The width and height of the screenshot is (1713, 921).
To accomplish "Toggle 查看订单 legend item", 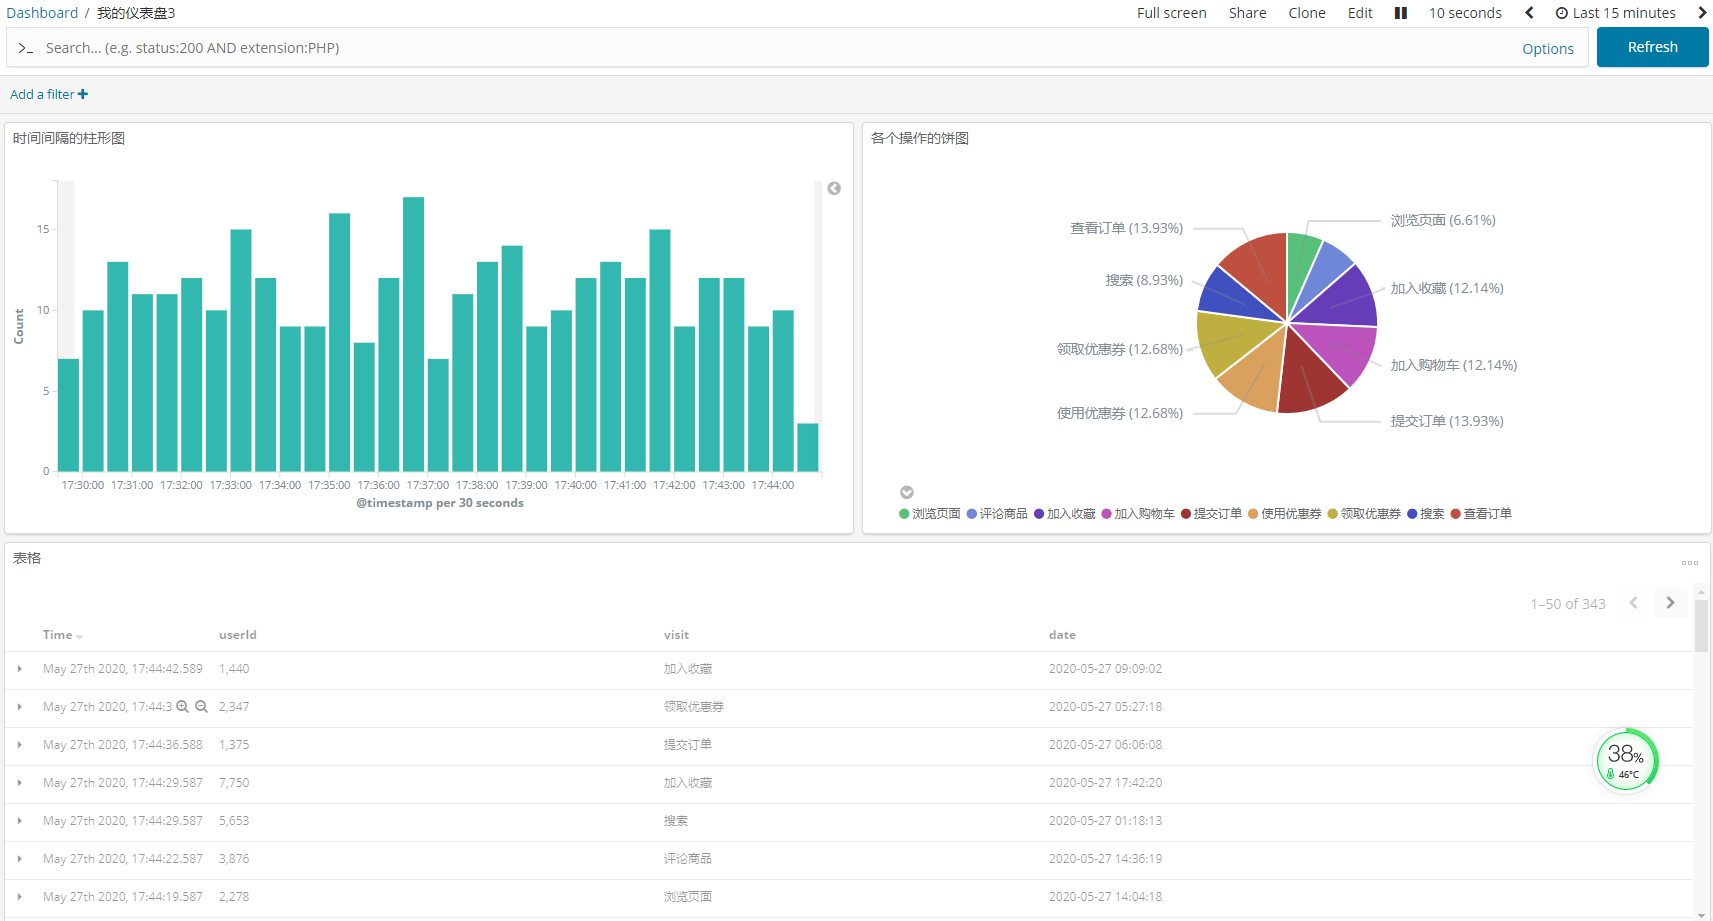I will [x=1481, y=514].
